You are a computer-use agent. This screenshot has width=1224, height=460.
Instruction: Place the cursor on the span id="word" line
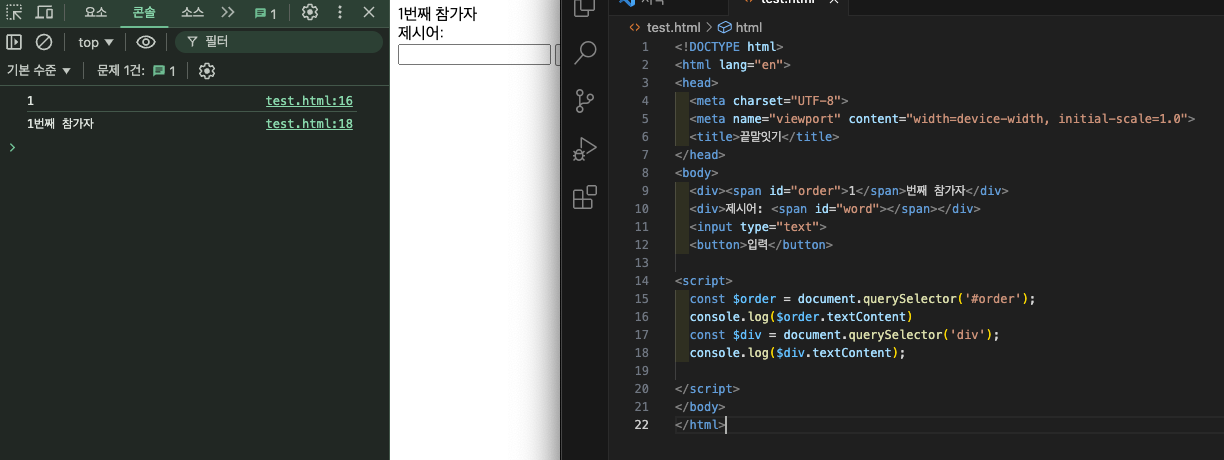(x=835, y=208)
